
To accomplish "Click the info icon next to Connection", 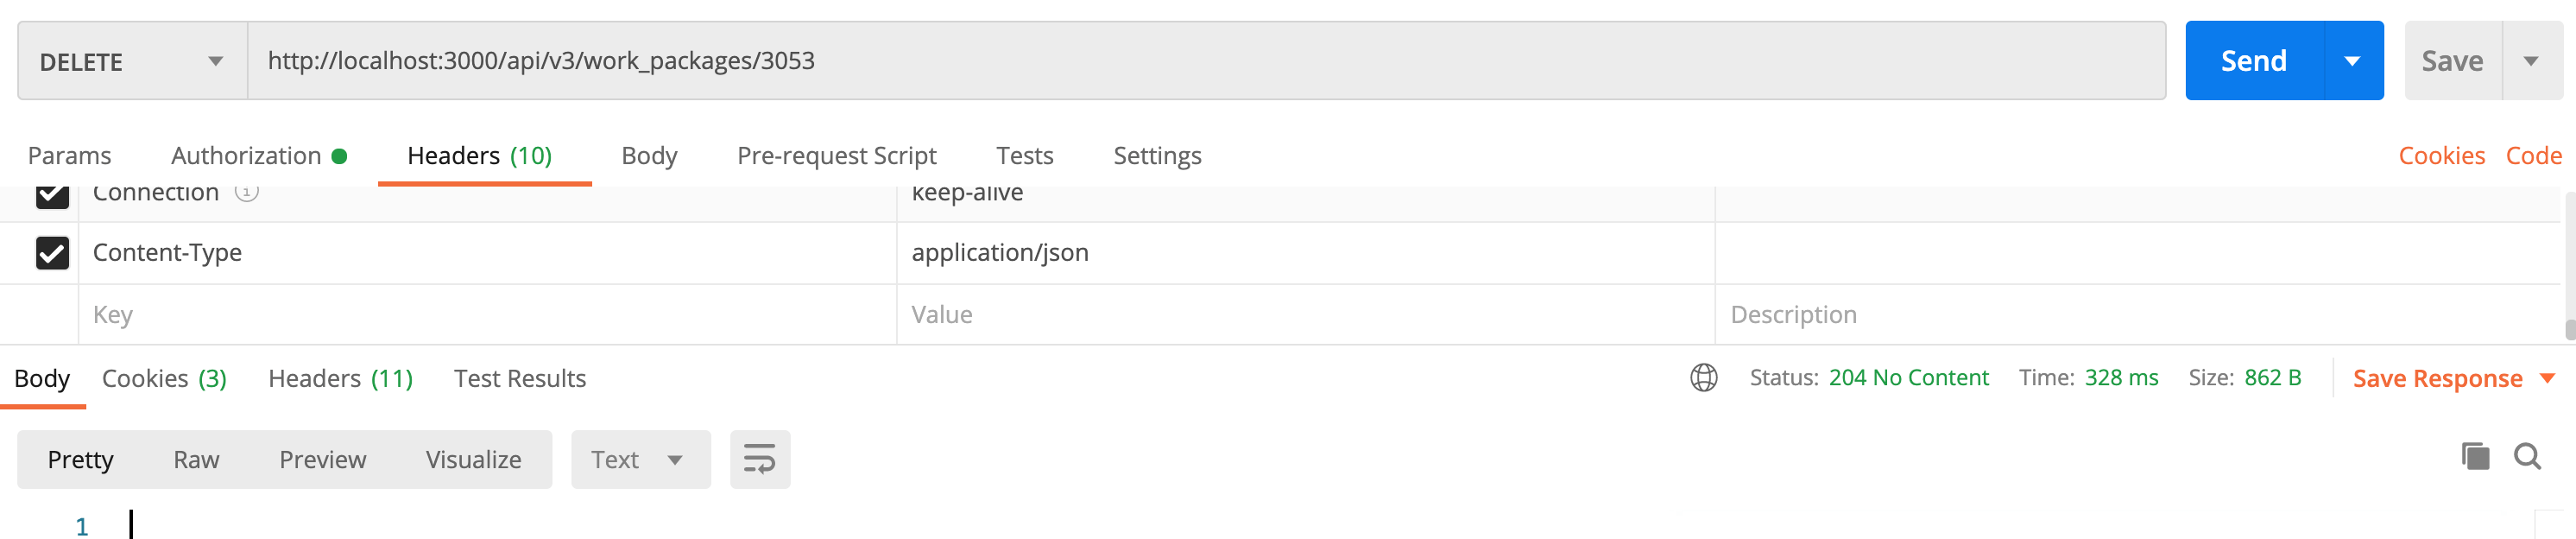I will (247, 192).
